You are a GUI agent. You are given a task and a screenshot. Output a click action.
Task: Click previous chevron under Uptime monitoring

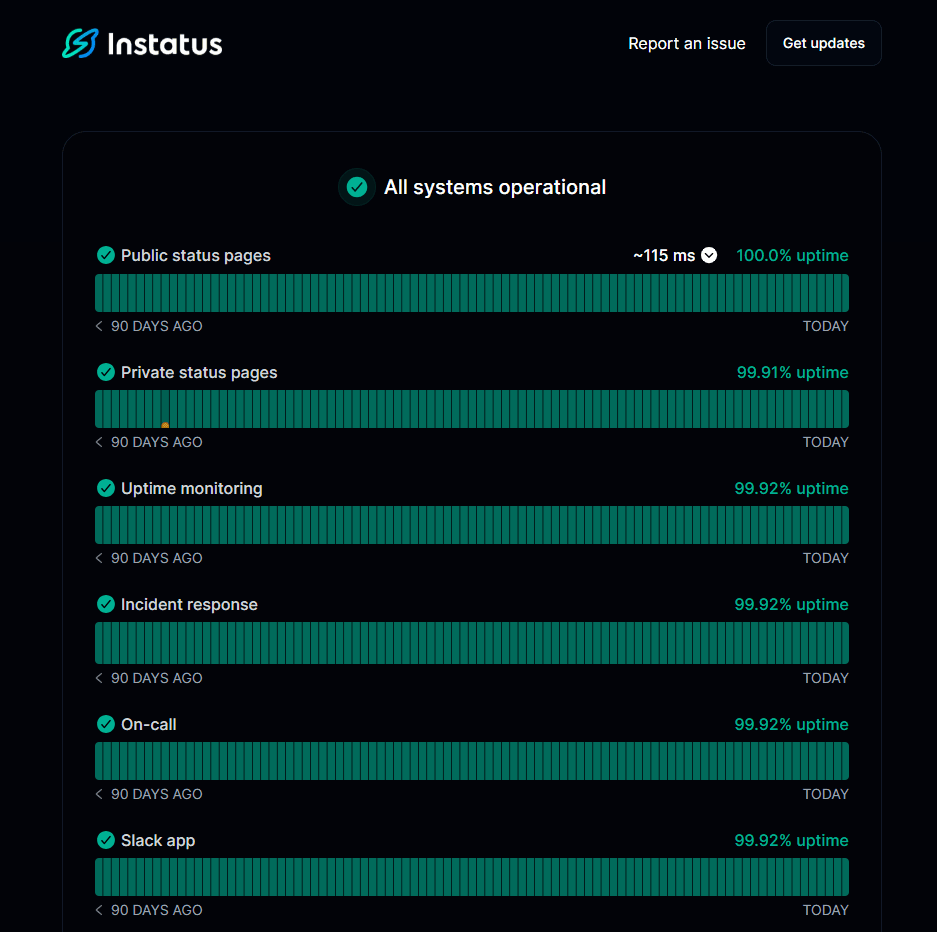point(99,558)
